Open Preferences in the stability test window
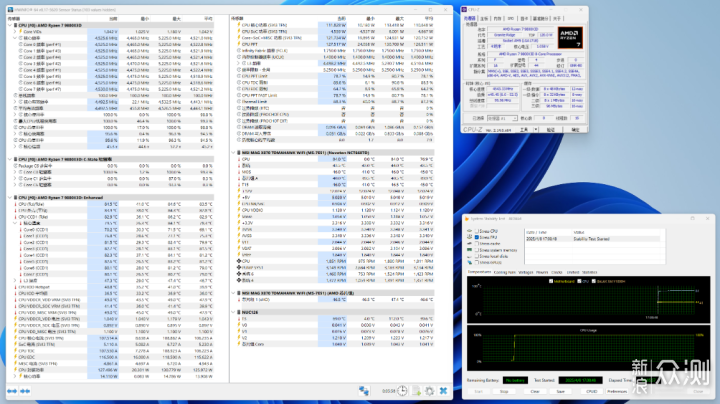720x404 pixels. point(617,392)
